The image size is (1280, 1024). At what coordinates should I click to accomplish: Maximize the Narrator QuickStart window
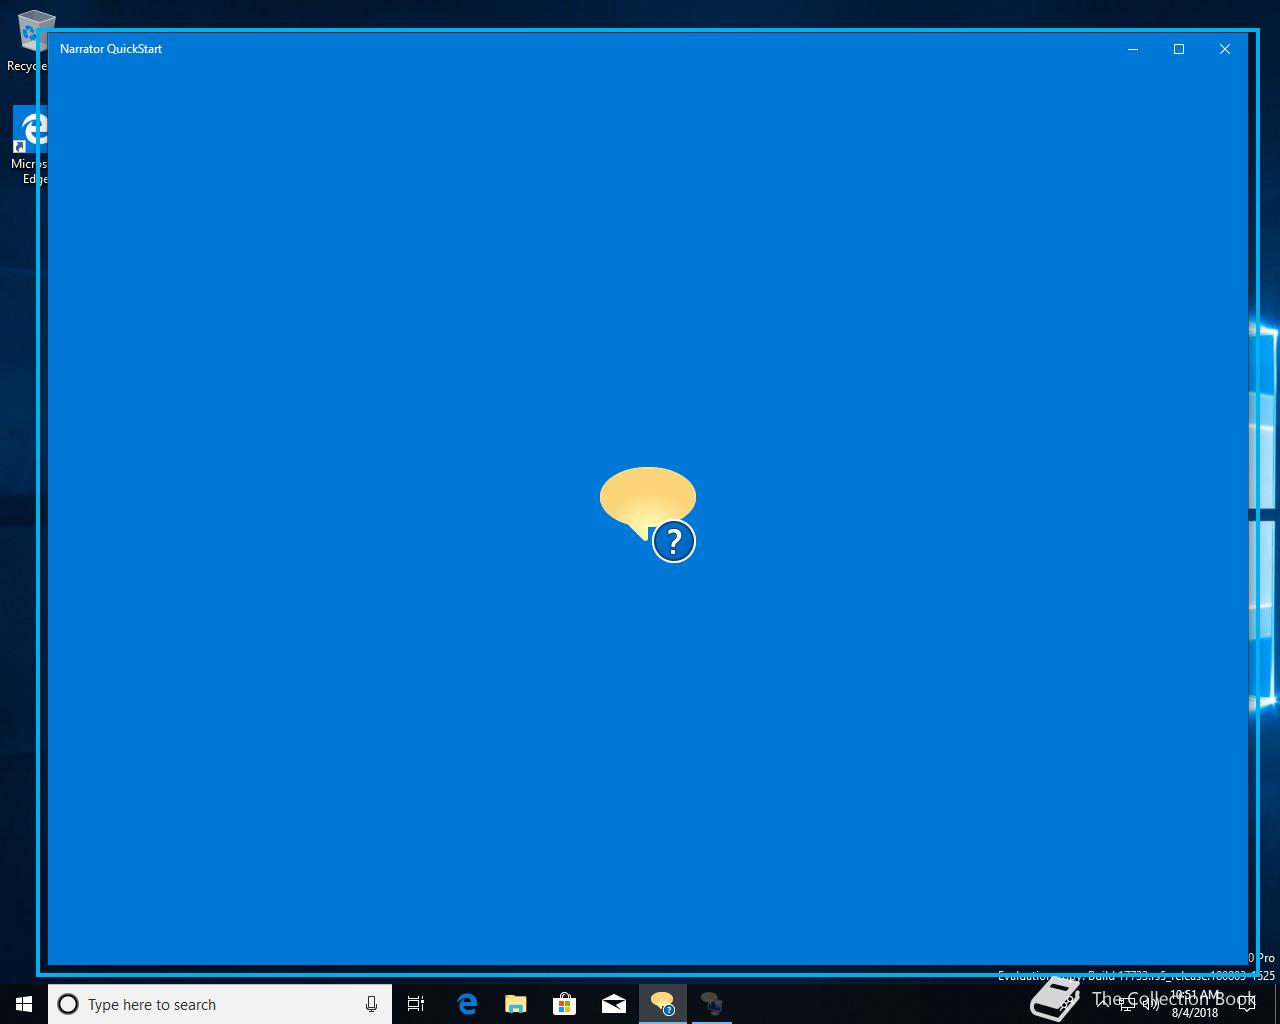click(x=1179, y=49)
